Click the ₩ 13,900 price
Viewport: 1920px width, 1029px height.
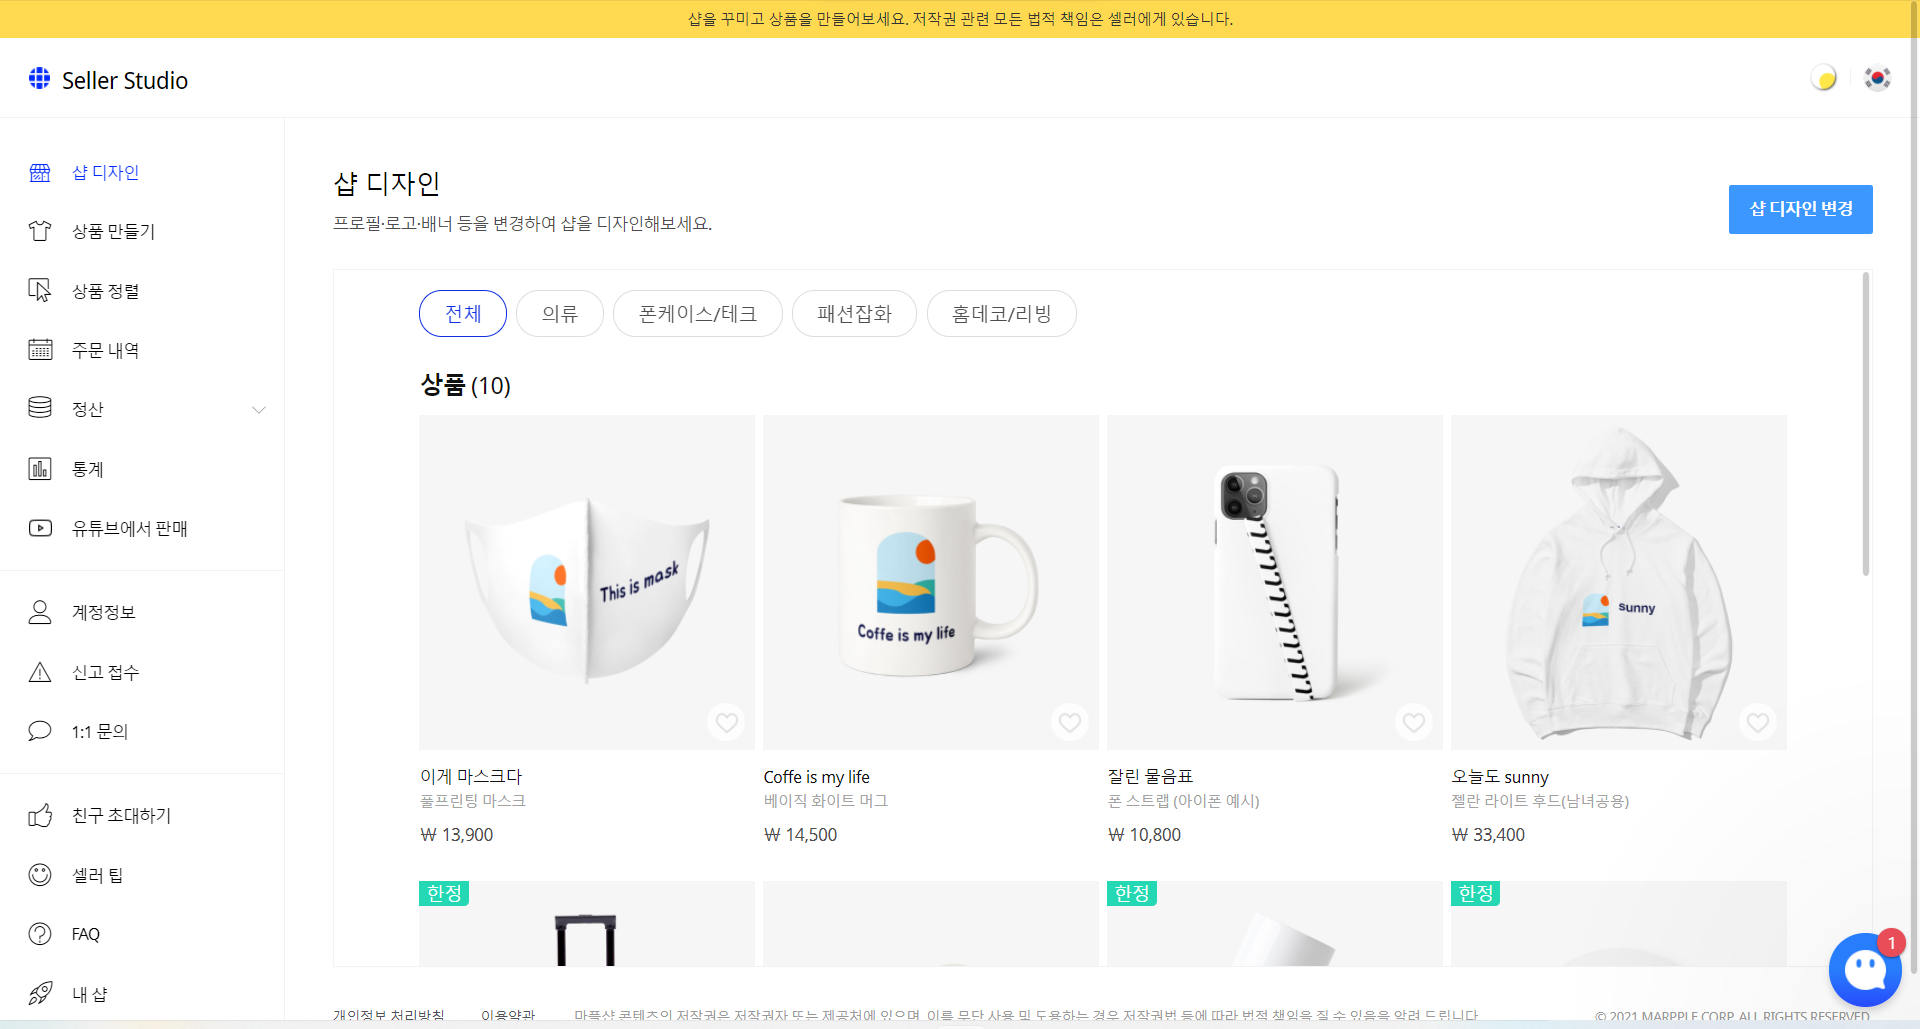click(457, 835)
